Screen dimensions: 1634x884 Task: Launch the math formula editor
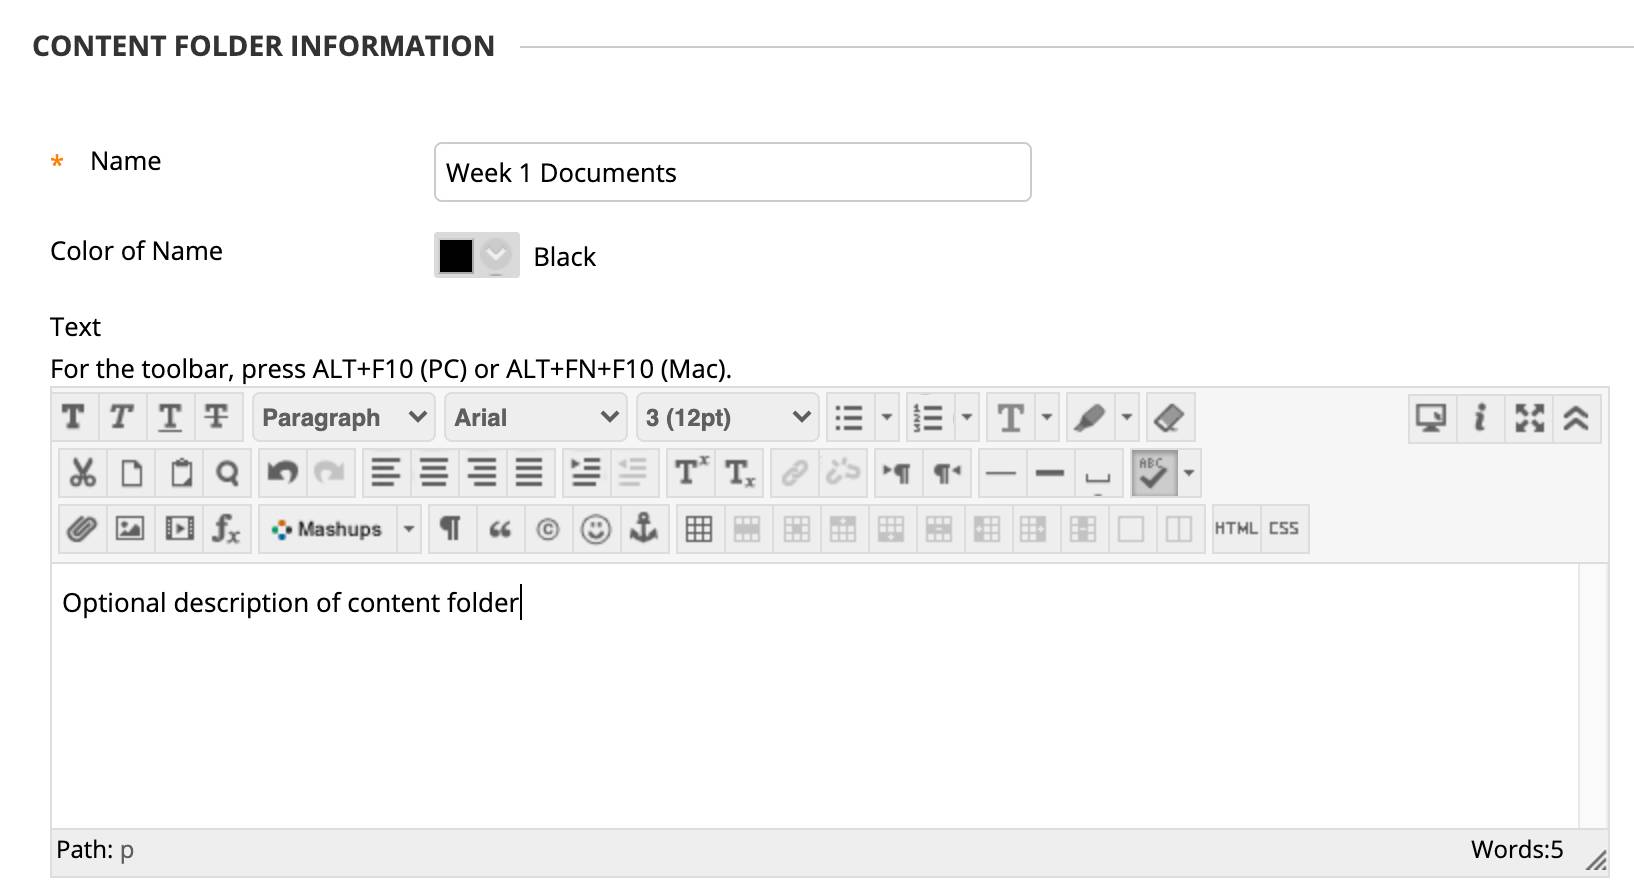click(x=226, y=528)
